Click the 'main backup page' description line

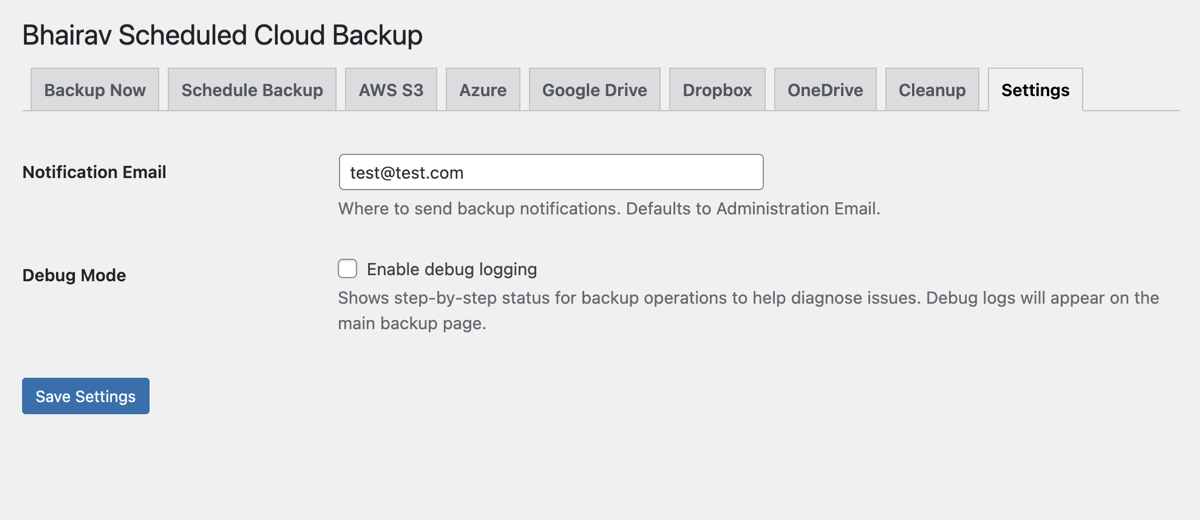412,324
